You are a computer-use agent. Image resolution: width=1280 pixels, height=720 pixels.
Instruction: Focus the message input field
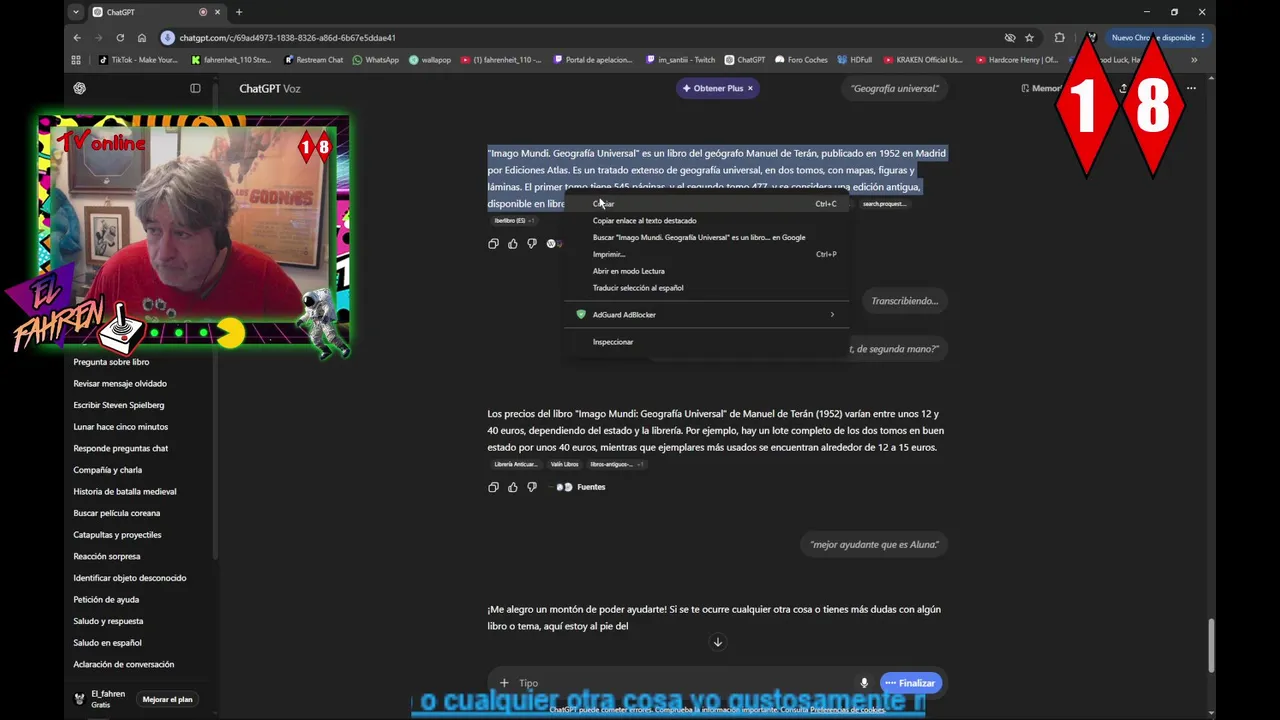tap(685, 683)
